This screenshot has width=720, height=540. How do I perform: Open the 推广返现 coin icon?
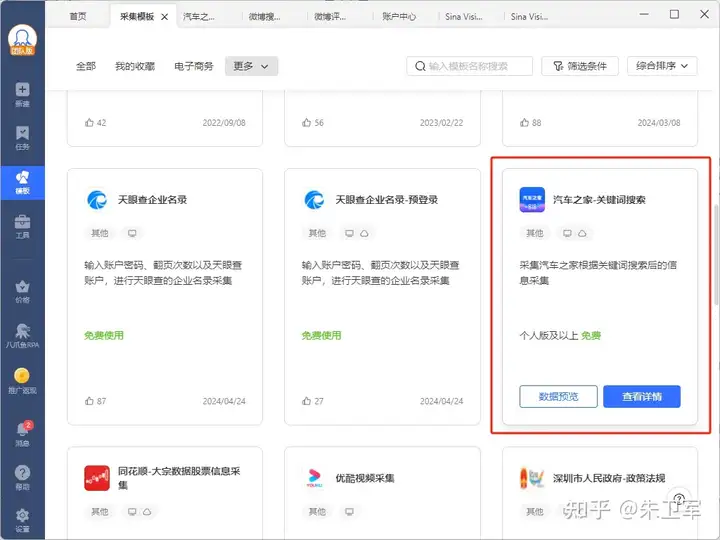(x=22, y=381)
